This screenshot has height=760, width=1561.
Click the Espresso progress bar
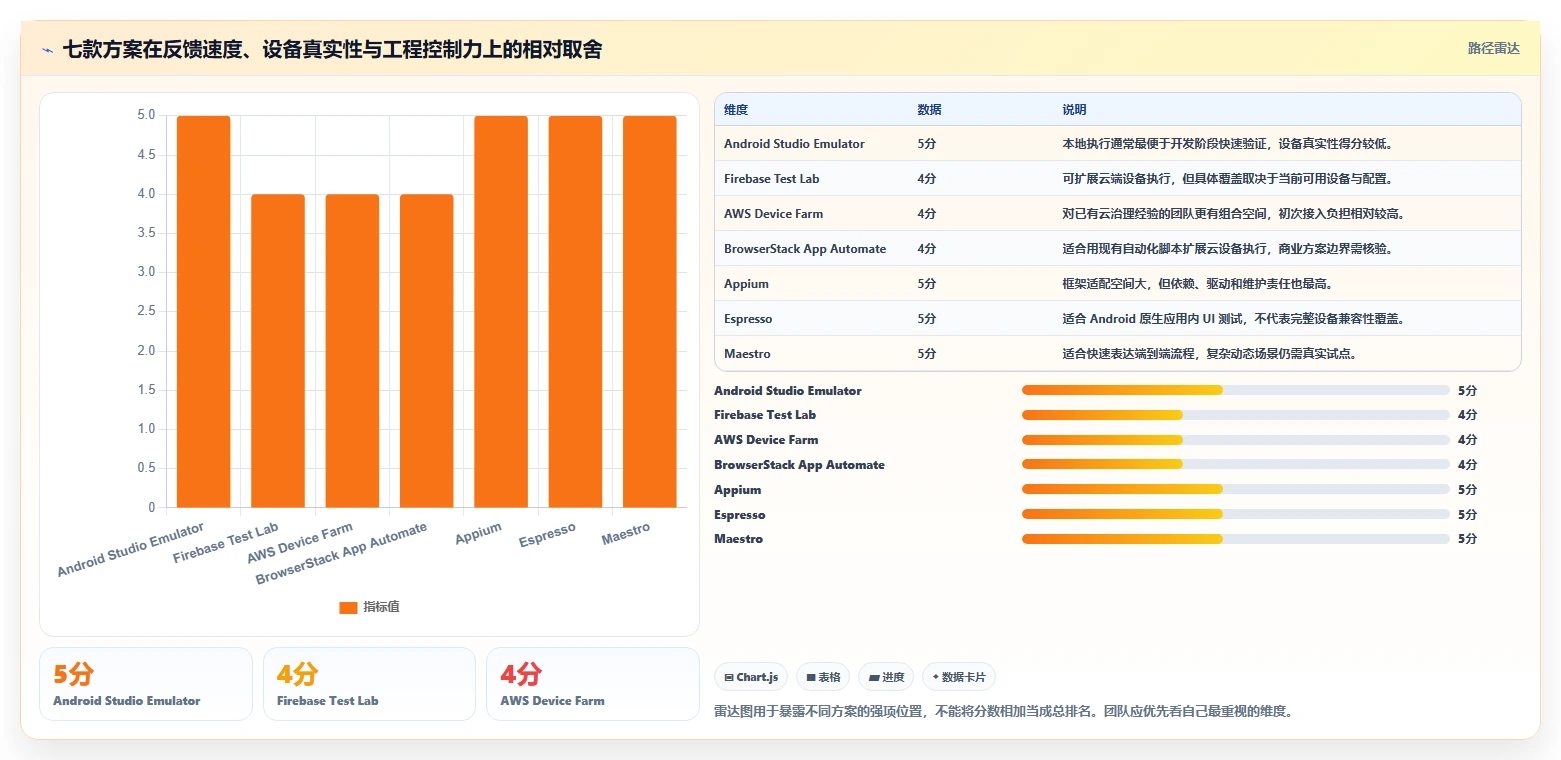1235,515
